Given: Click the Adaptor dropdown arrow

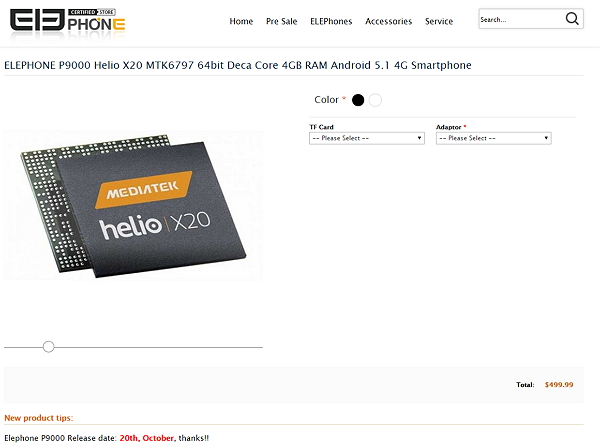Looking at the screenshot, I should [x=546, y=138].
